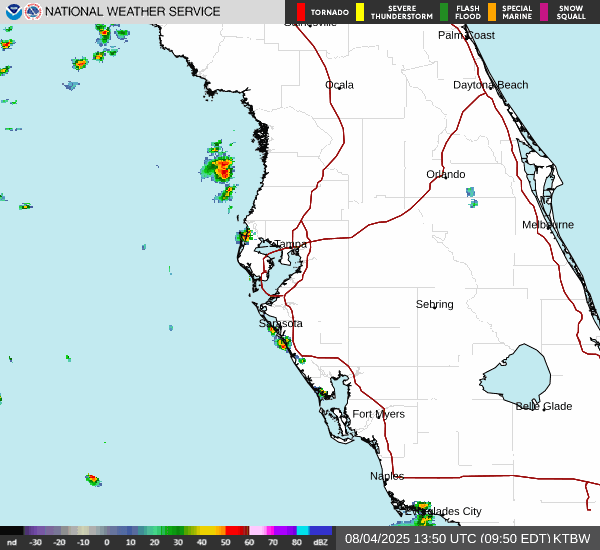
Task: Select the Sarasota label on map
Action: coord(280,323)
